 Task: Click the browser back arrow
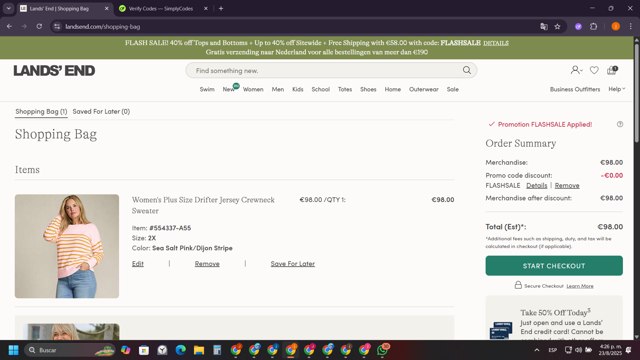pyautogui.click(x=9, y=27)
